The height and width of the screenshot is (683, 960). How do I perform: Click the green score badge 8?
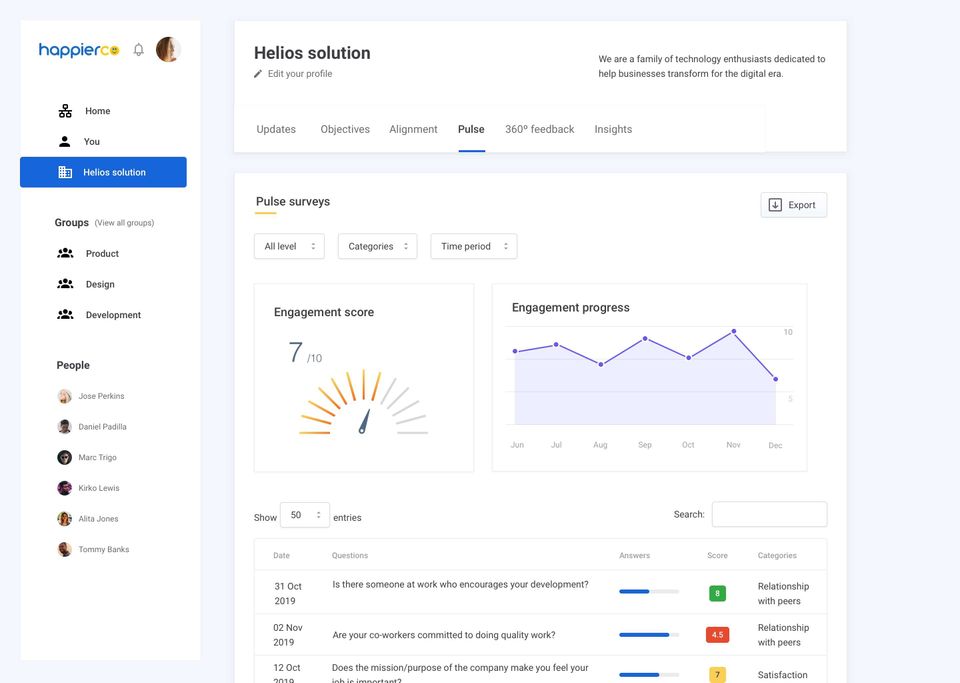pos(718,593)
